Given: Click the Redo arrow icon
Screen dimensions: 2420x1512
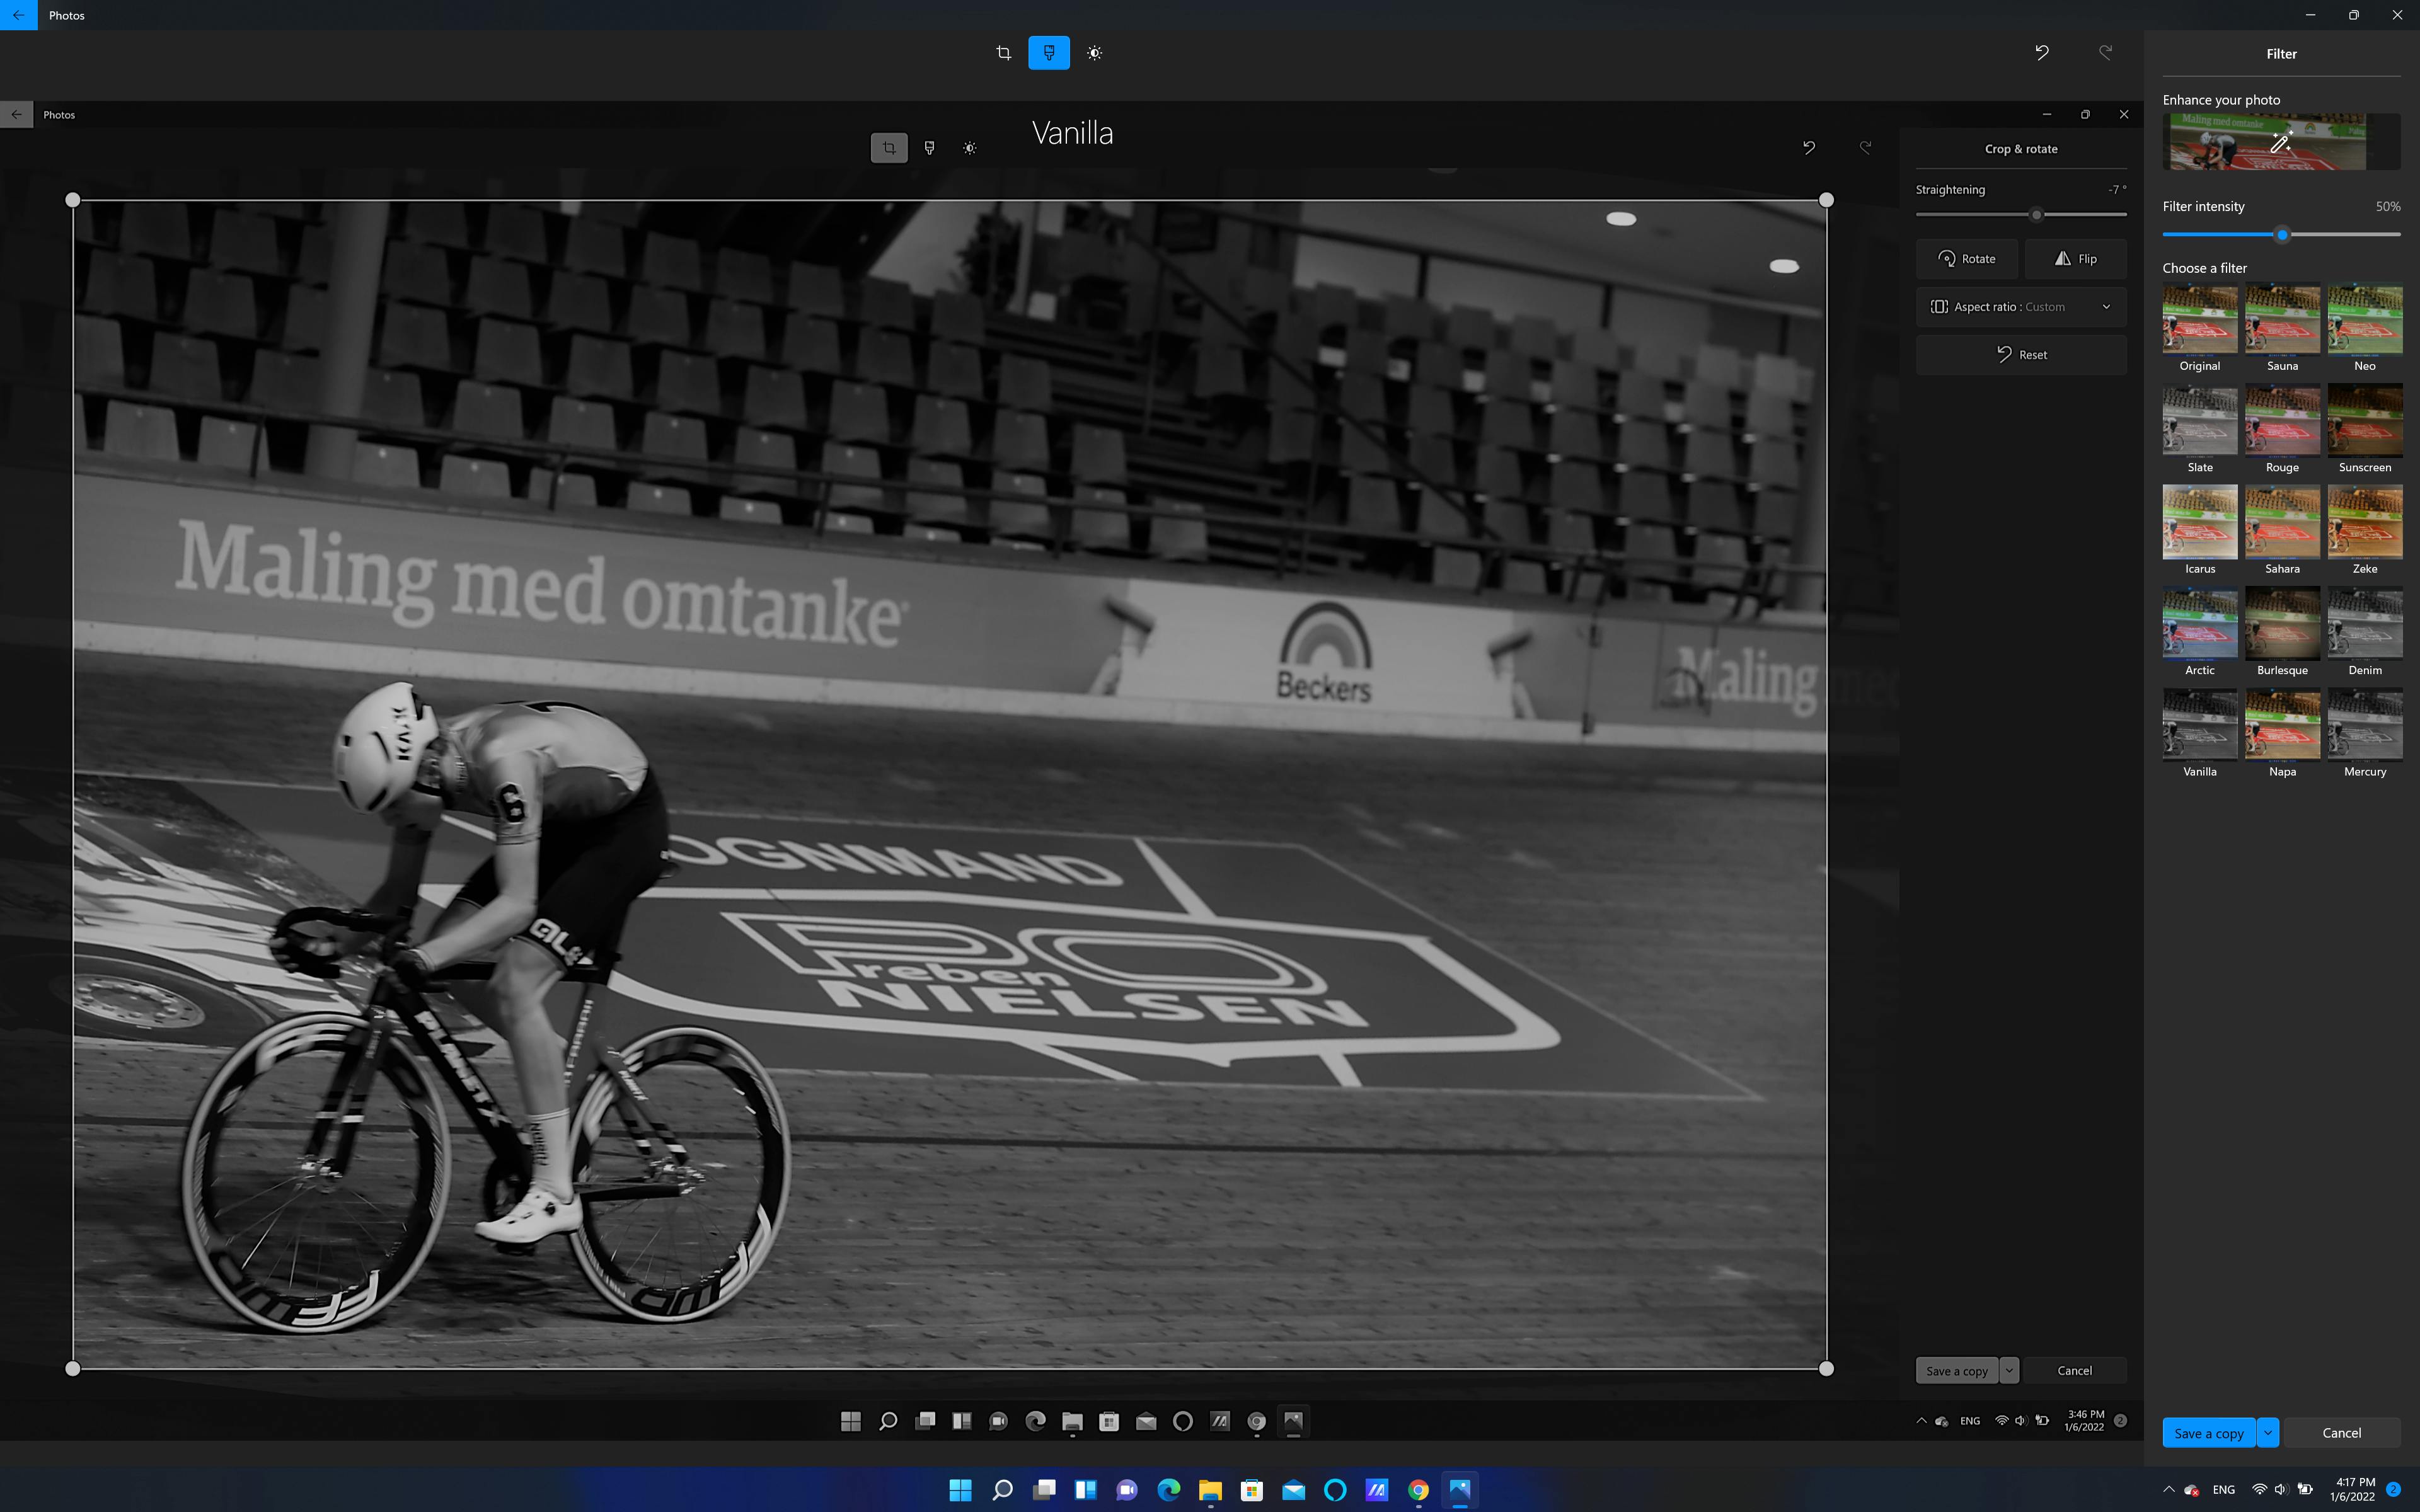Looking at the screenshot, I should pyautogui.click(x=2105, y=53).
